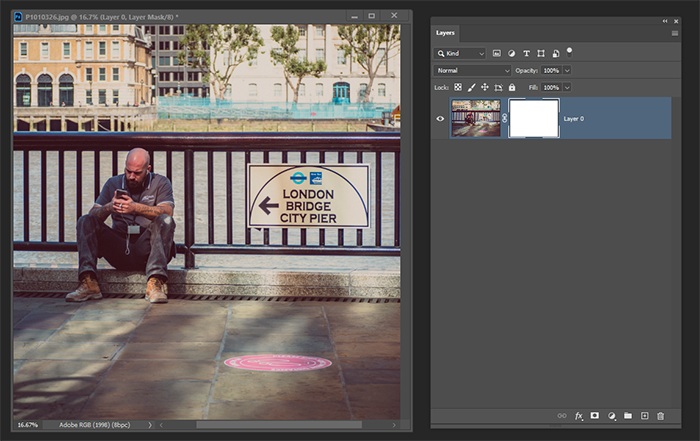The height and width of the screenshot is (441, 700).
Task: Add a layer style with fx
Action: (x=579, y=416)
